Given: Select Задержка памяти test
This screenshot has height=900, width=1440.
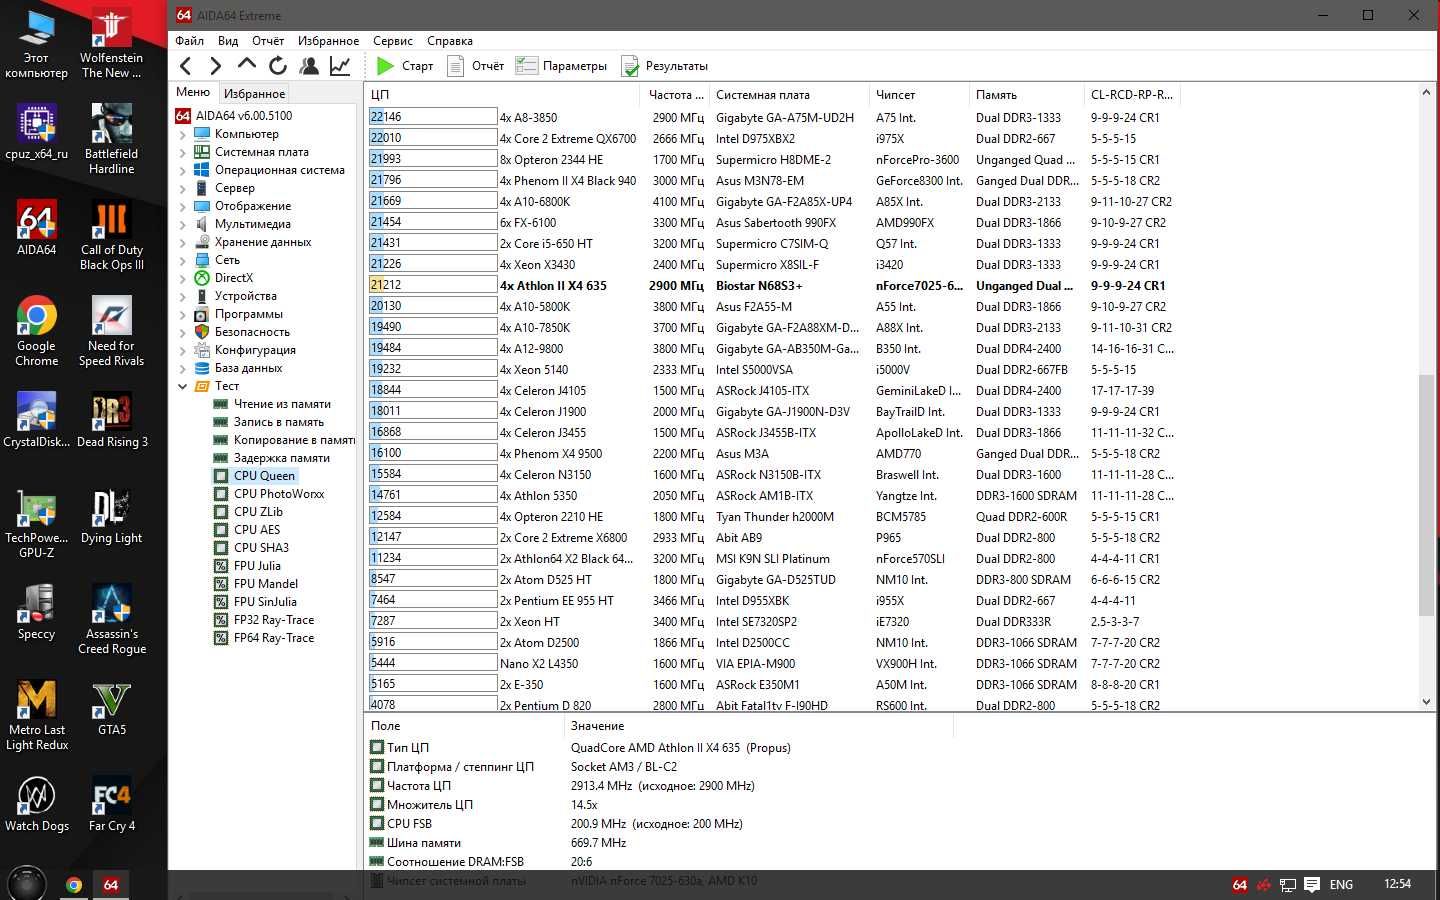Looking at the screenshot, I should (x=282, y=458).
